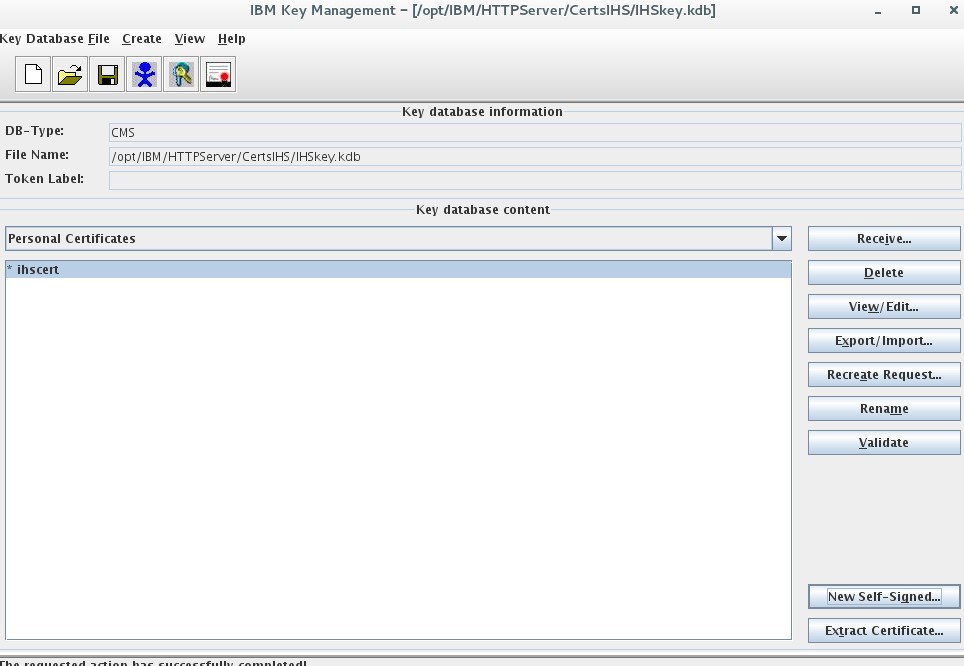Viewport: 964px width, 666px height.
Task: Click the DB-Type field showing CMS
Action: (x=535, y=132)
